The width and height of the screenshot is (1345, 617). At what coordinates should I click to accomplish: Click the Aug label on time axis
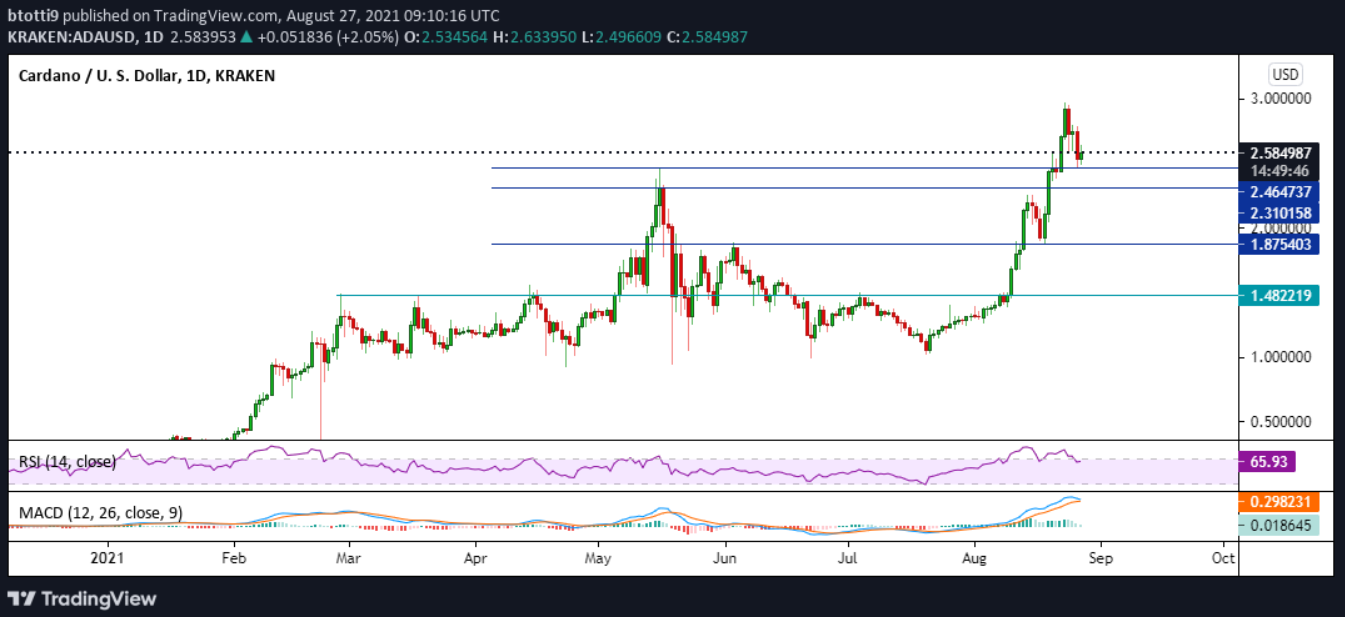(x=979, y=557)
